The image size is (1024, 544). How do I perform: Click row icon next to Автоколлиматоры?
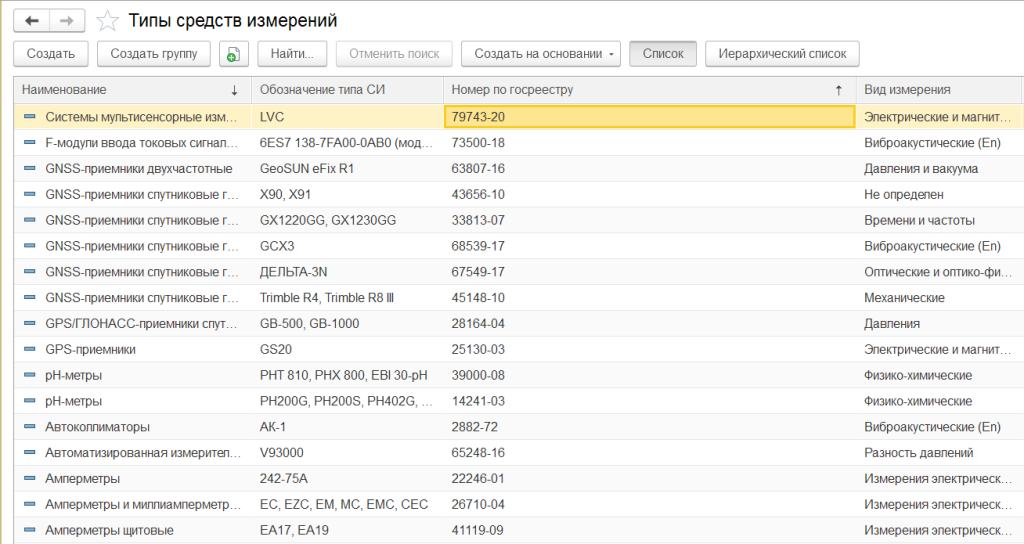click(x=29, y=427)
